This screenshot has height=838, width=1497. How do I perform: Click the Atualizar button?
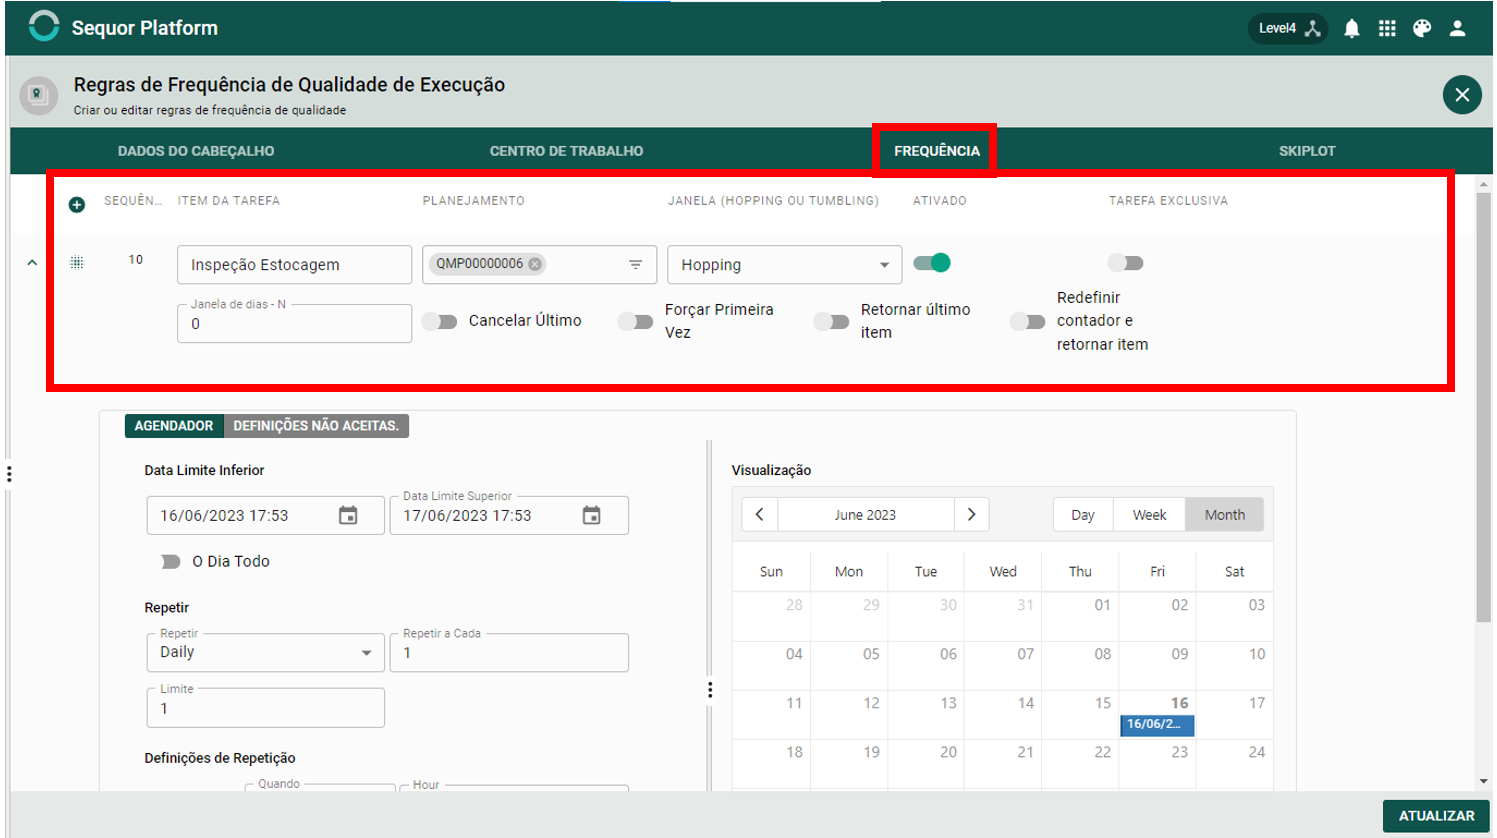(x=1436, y=816)
